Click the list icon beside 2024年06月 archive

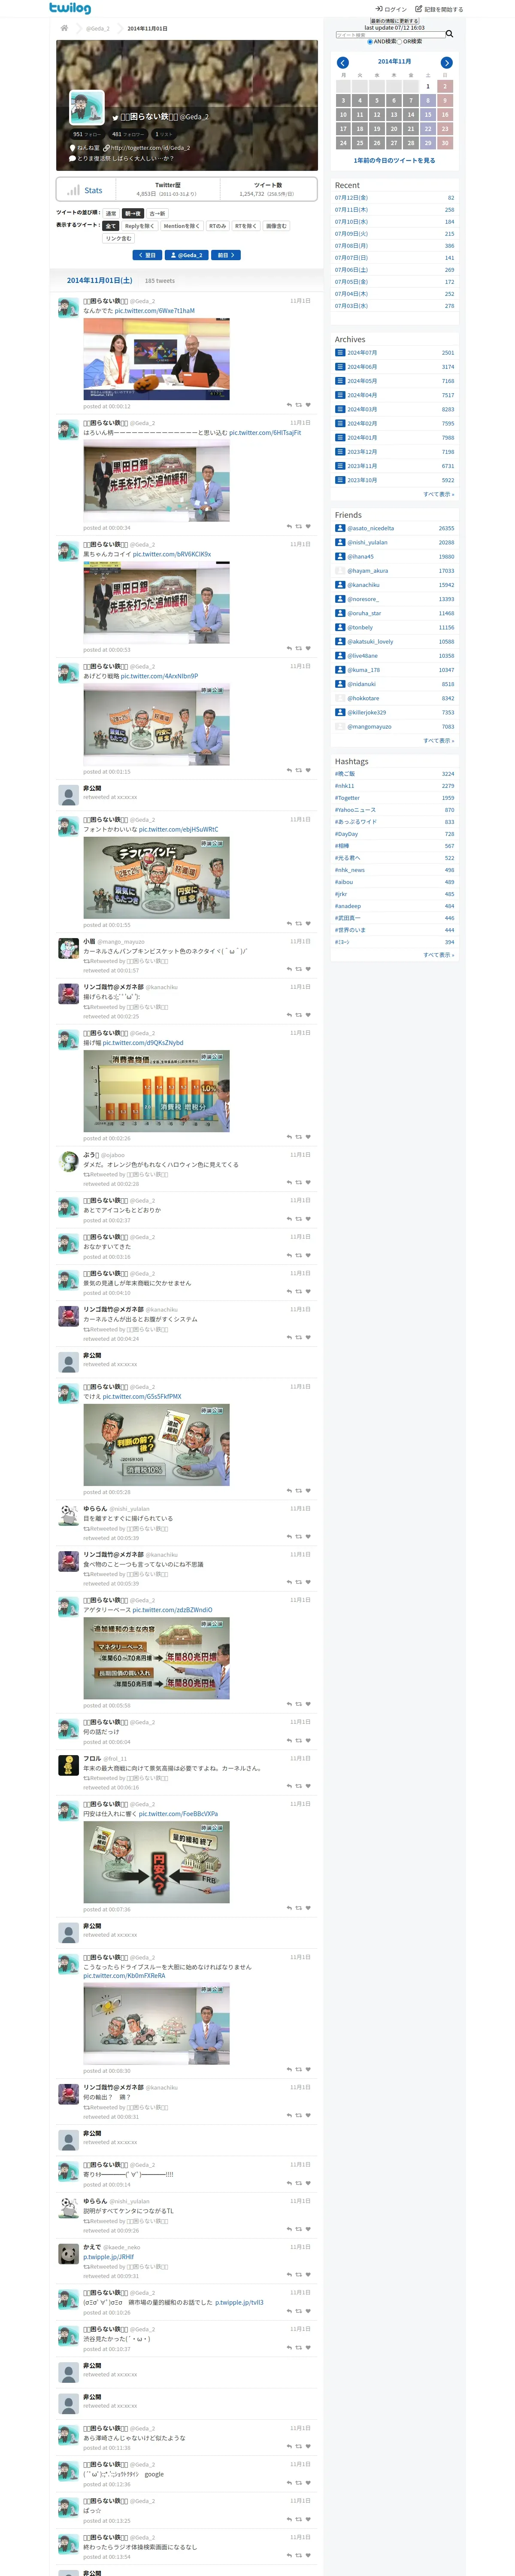(x=340, y=367)
